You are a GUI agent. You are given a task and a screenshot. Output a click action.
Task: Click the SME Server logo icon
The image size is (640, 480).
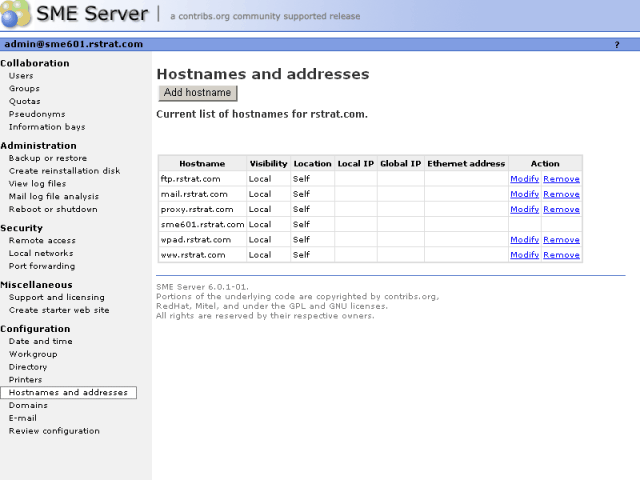click(16, 13)
